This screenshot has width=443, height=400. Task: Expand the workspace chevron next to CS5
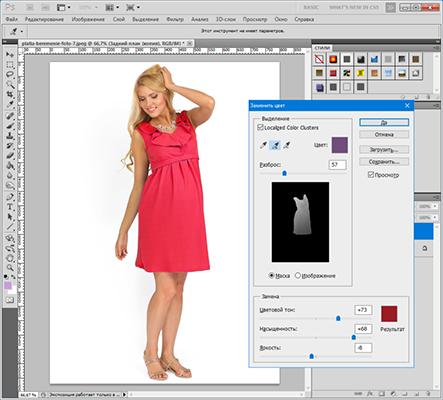click(x=390, y=8)
